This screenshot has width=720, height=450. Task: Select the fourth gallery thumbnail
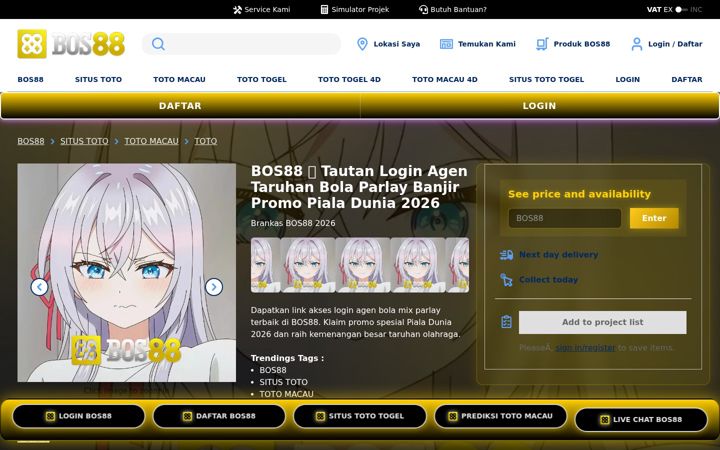418,265
